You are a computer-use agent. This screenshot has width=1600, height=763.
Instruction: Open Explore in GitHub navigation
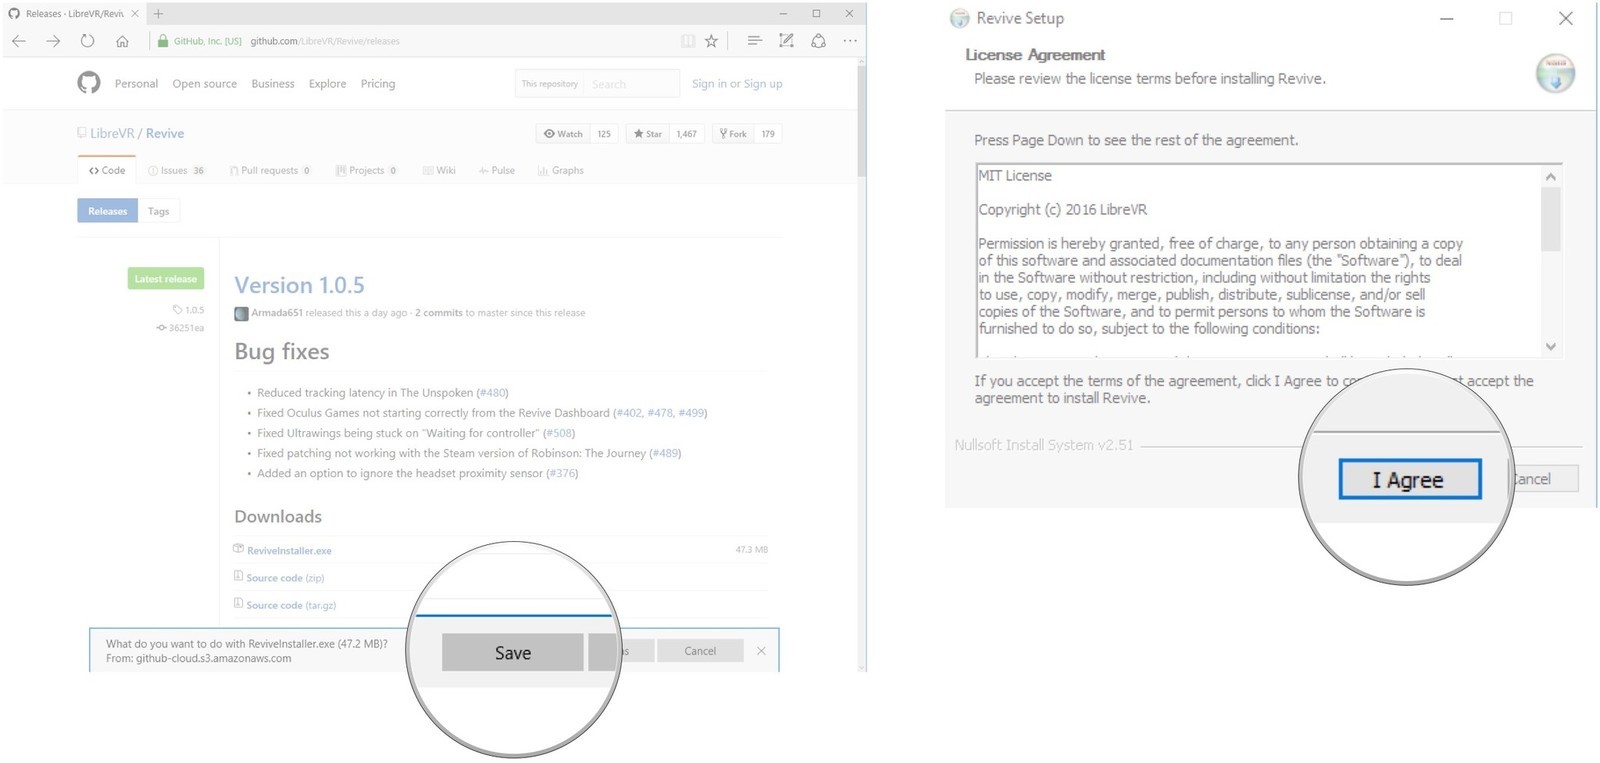(x=328, y=84)
